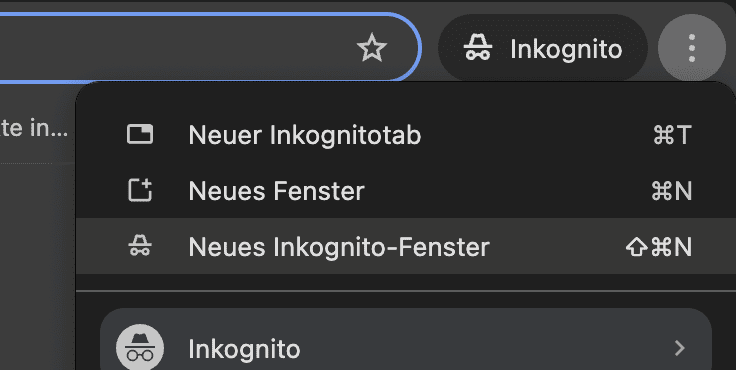Click the round Inkognito avatar in menu

click(140, 348)
